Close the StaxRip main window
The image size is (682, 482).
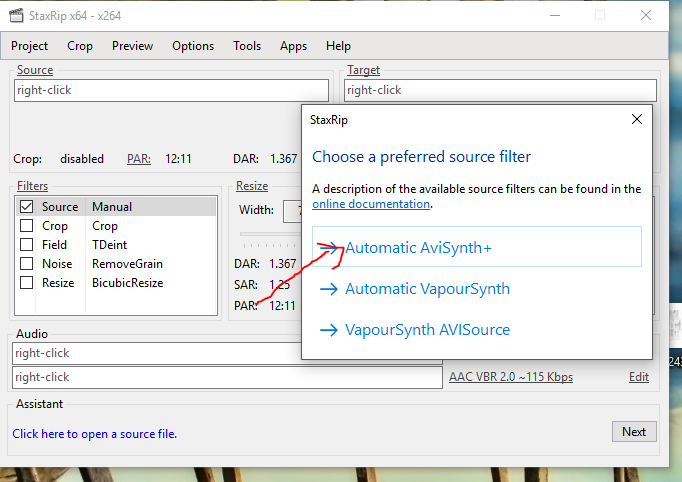[x=646, y=16]
